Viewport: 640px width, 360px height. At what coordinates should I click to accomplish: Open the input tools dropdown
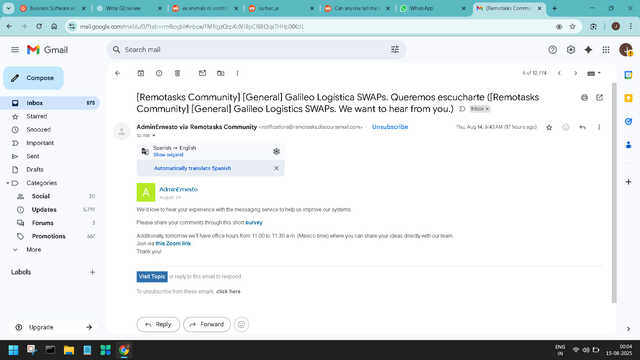click(594, 73)
